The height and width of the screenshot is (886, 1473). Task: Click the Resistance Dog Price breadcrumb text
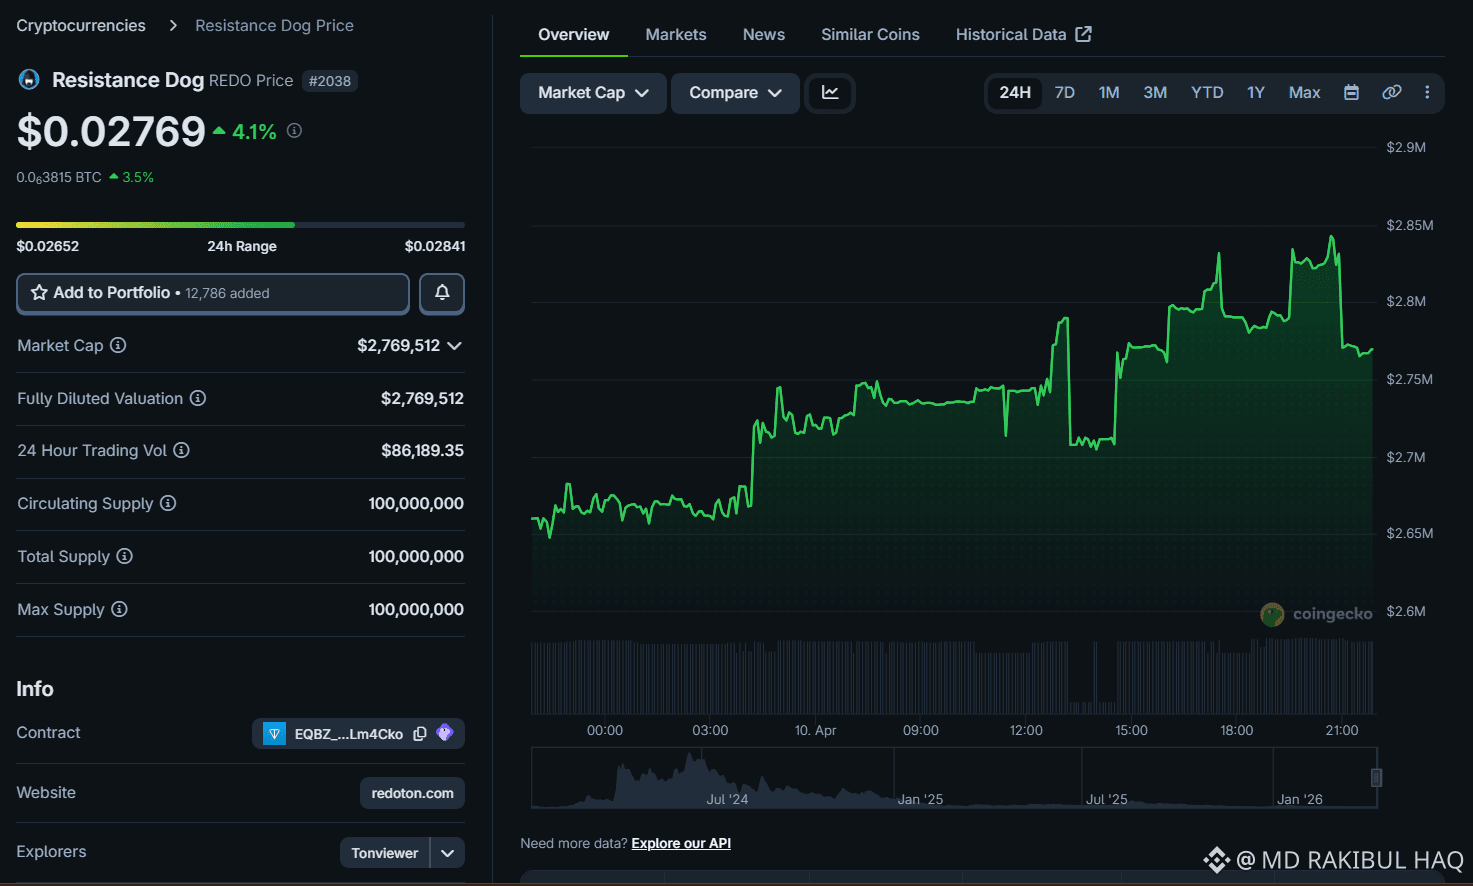point(274,26)
